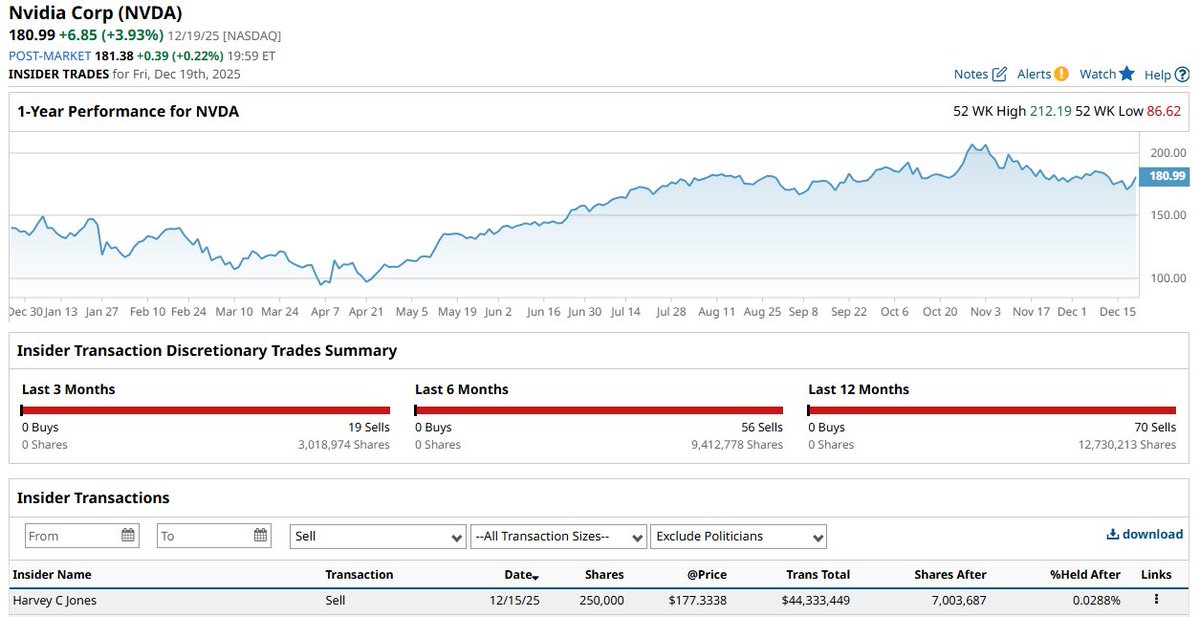Click the Last 3 Months red sell bar
The height and width of the screenshot is (617, 1200).
[206, 410]
